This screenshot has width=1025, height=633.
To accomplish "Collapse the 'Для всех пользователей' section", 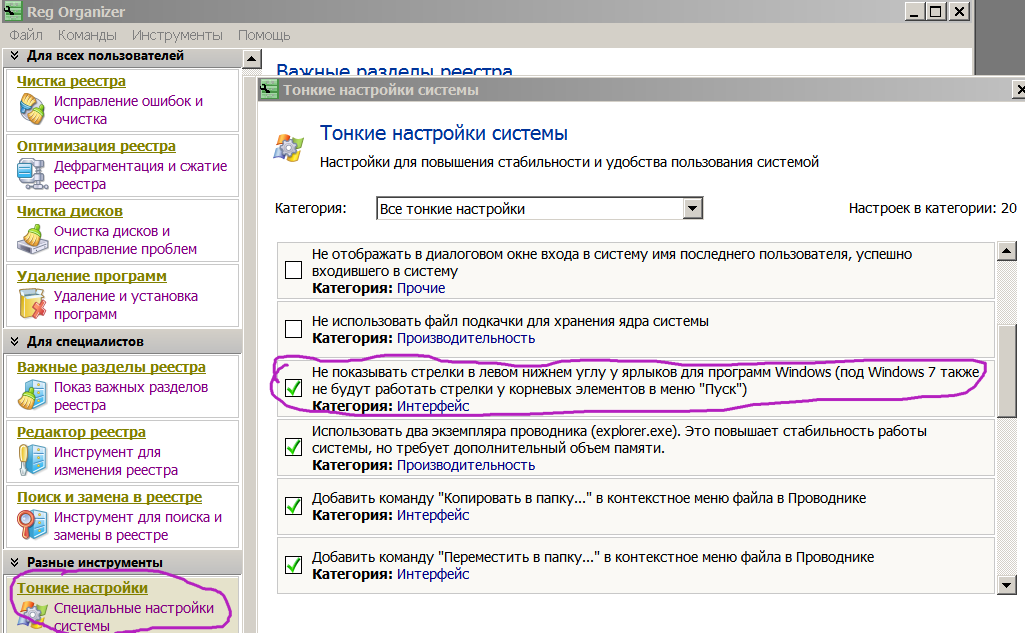I will tap(14, 56).
